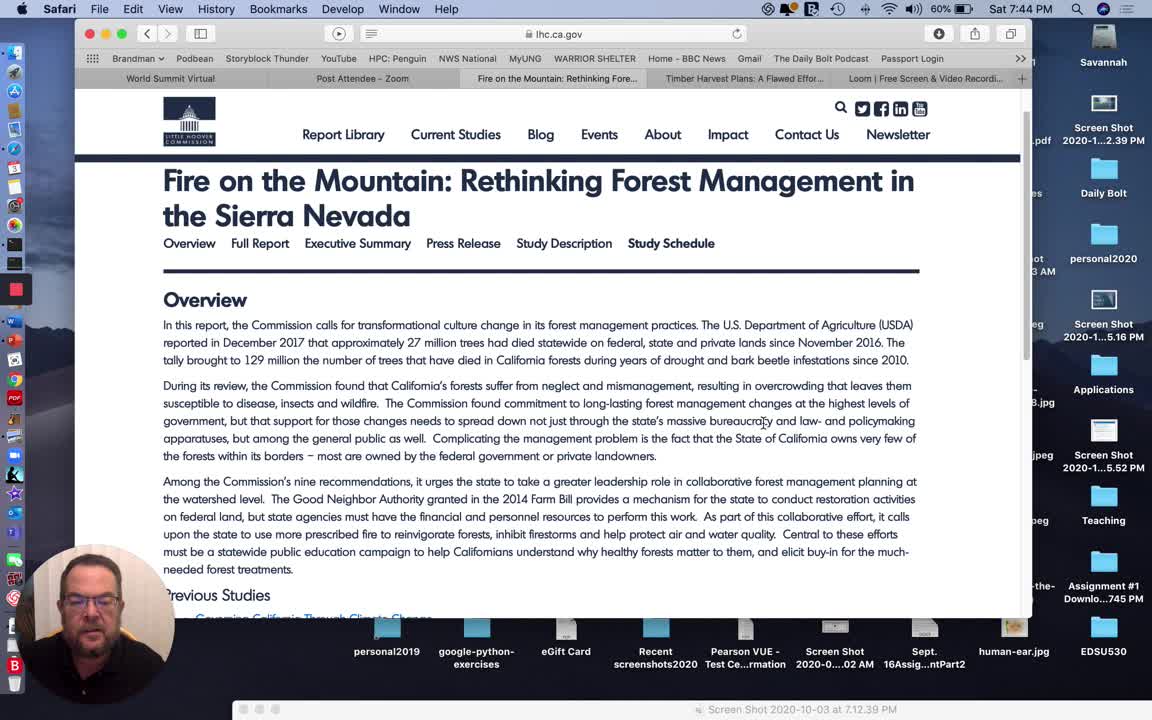The width and height of the screenshot is (1152, 720).
Task: Click the Safari share button
Action: (975, 34)
